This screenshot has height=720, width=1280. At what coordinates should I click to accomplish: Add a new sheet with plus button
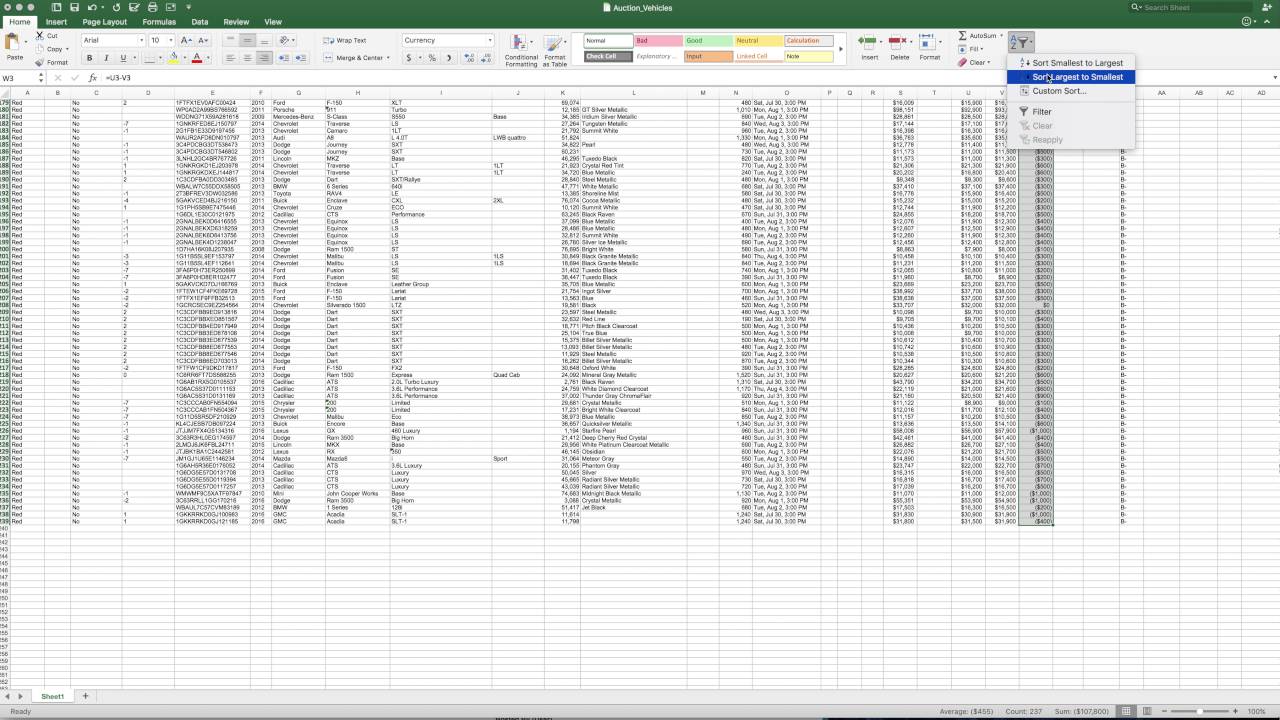(85, 696)
